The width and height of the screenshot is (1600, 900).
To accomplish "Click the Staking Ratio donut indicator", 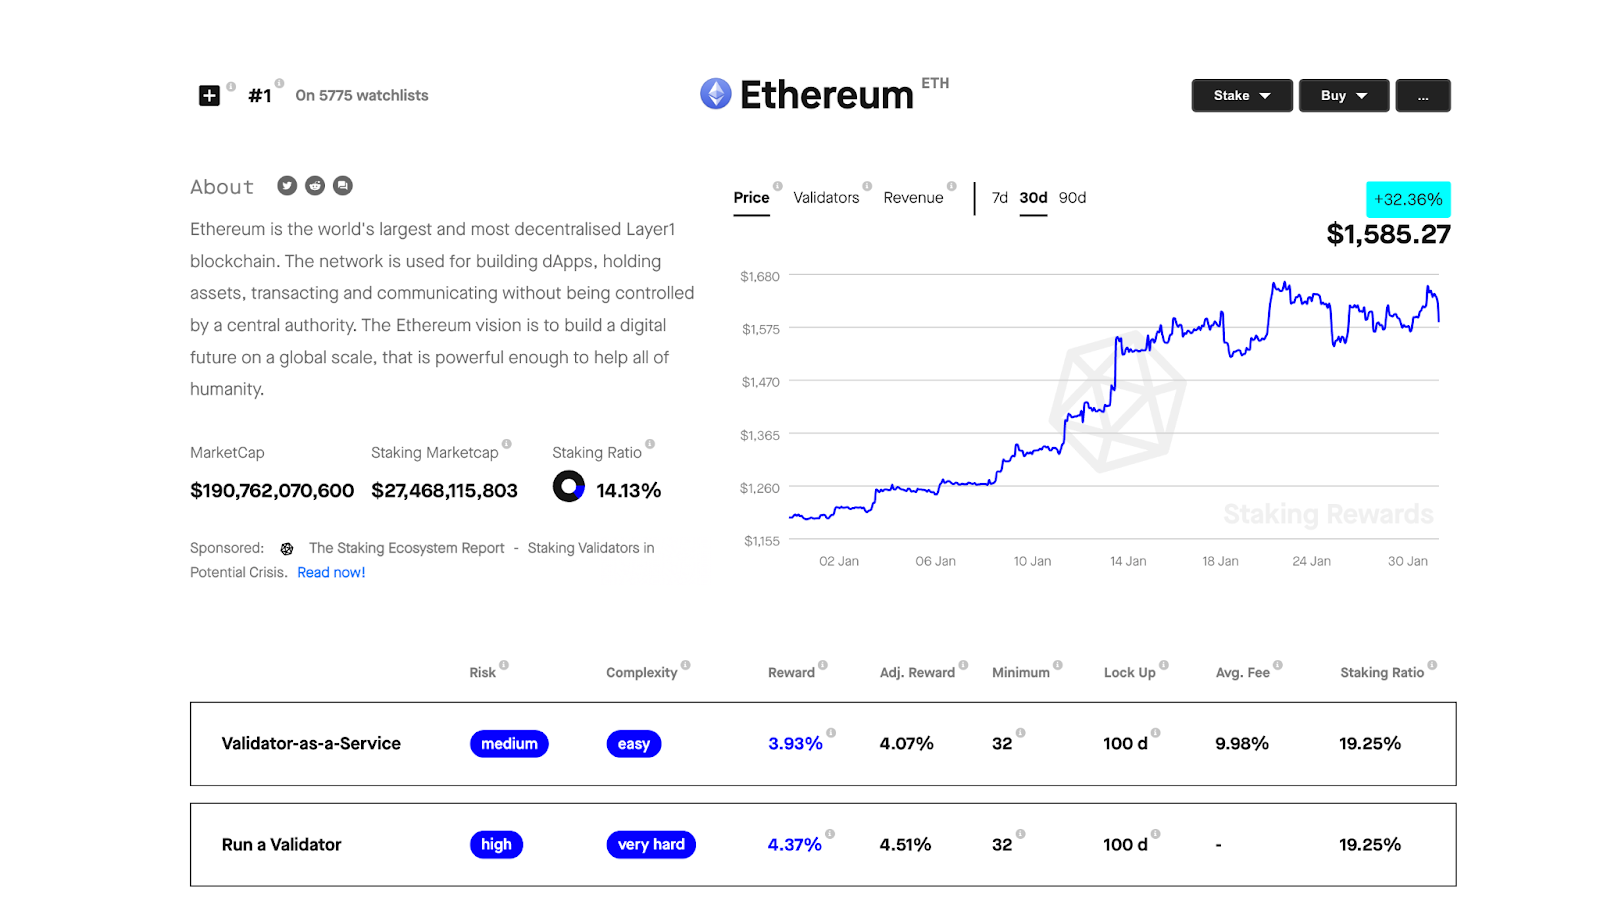I will click(x=569, y=487).
